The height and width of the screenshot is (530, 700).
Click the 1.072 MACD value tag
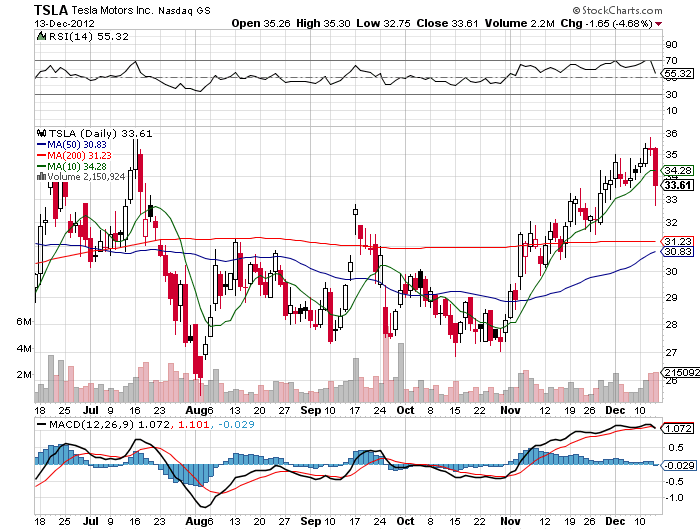pyautogui.click(x=679, y=429)
